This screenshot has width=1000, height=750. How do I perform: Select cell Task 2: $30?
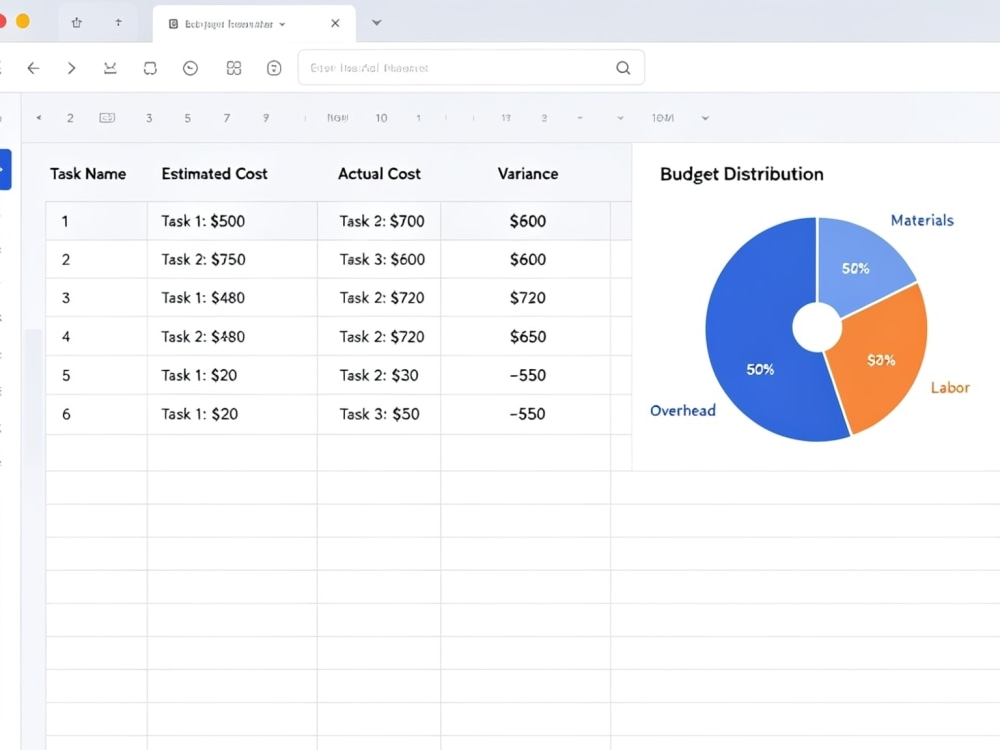click(379, 375)
